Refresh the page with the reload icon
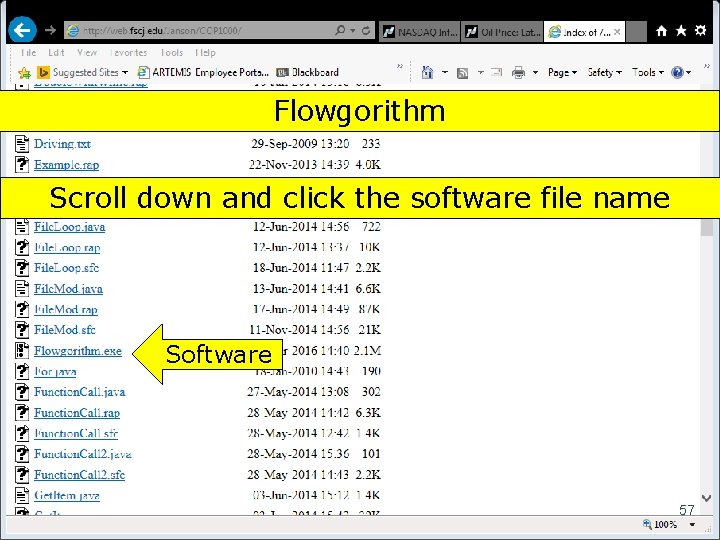Screen dimensions: 720x540 (366, 30)
